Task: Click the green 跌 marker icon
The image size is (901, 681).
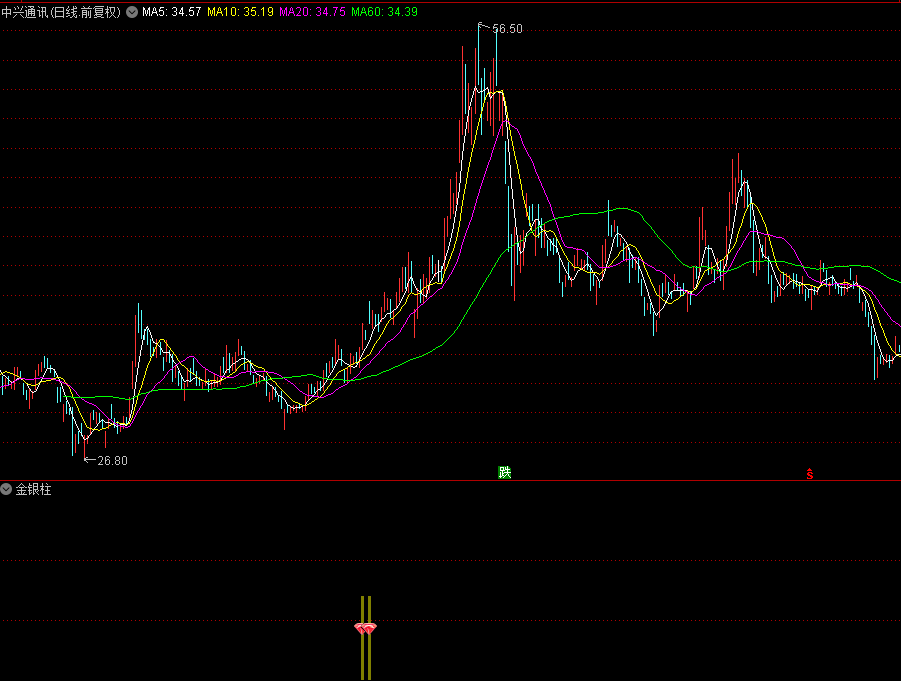Action: (x=505, y=472)
